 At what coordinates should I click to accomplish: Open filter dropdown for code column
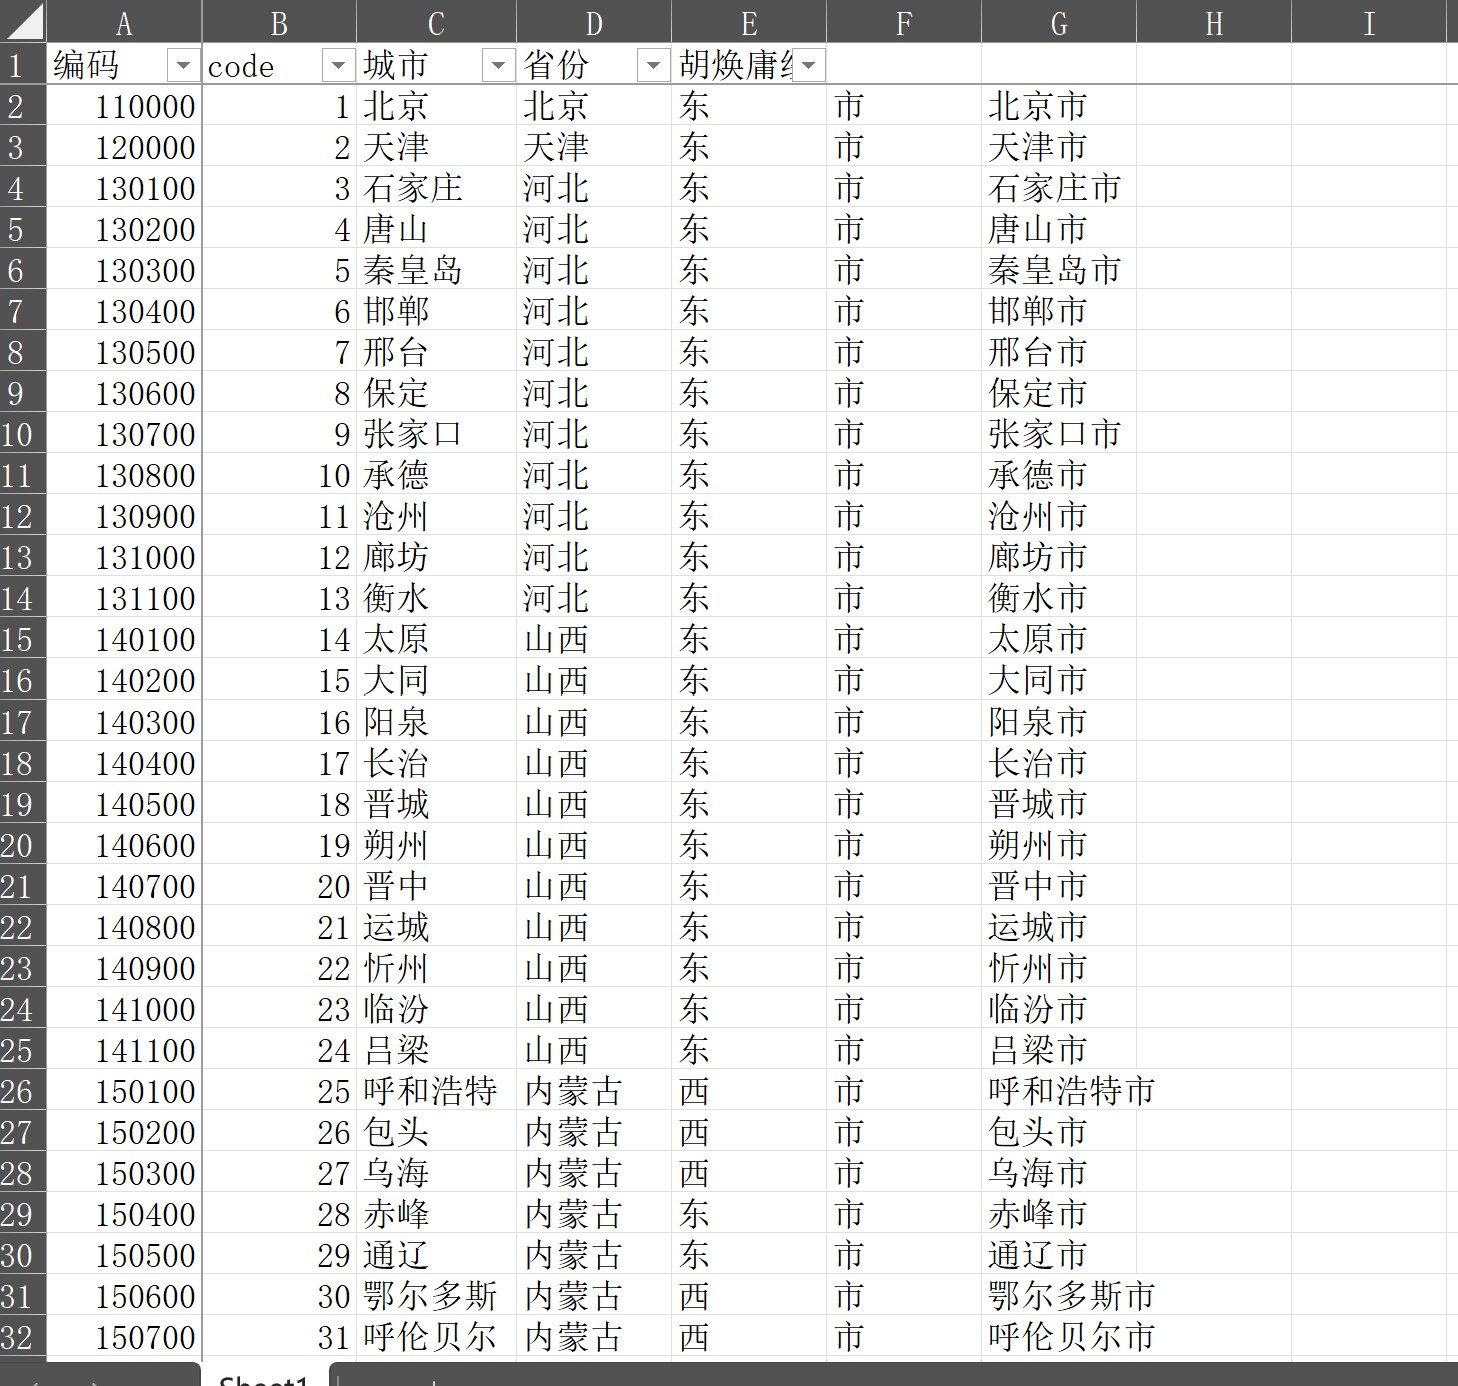point(338,66)
